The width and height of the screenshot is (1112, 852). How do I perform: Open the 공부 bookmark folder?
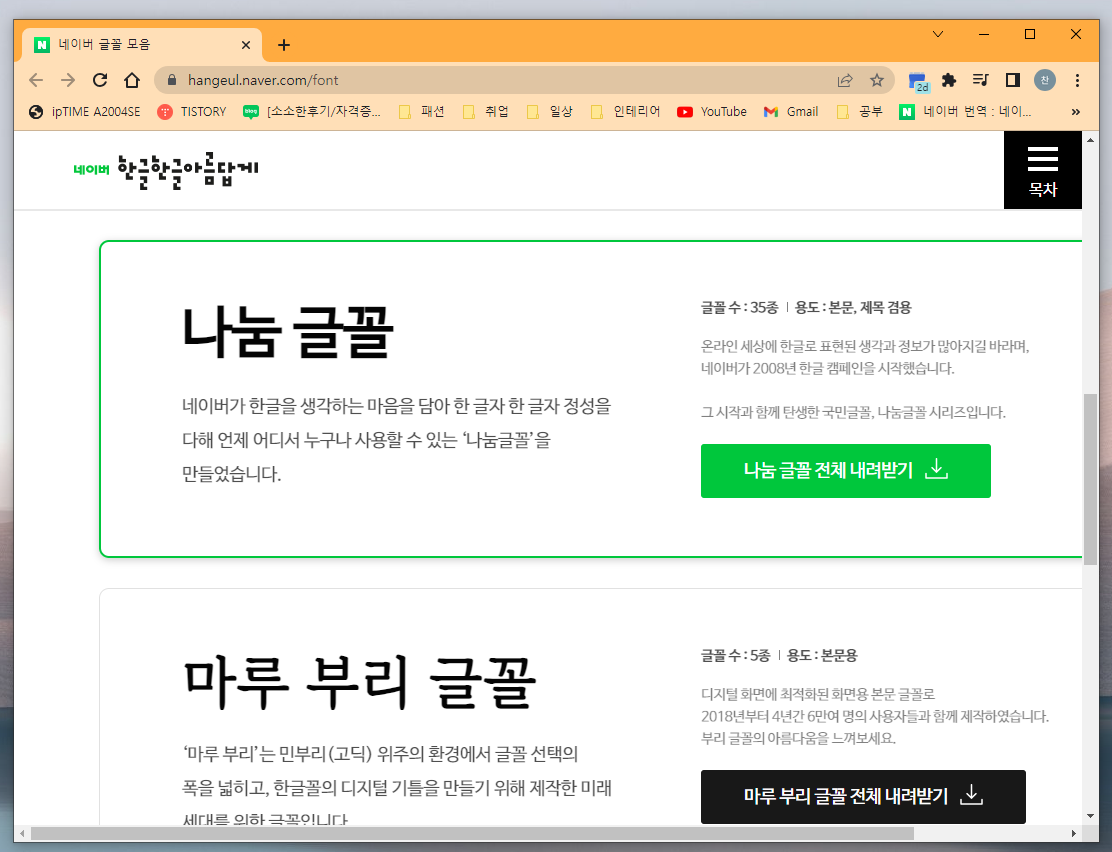pyautogui.click(x=860, y=111)
